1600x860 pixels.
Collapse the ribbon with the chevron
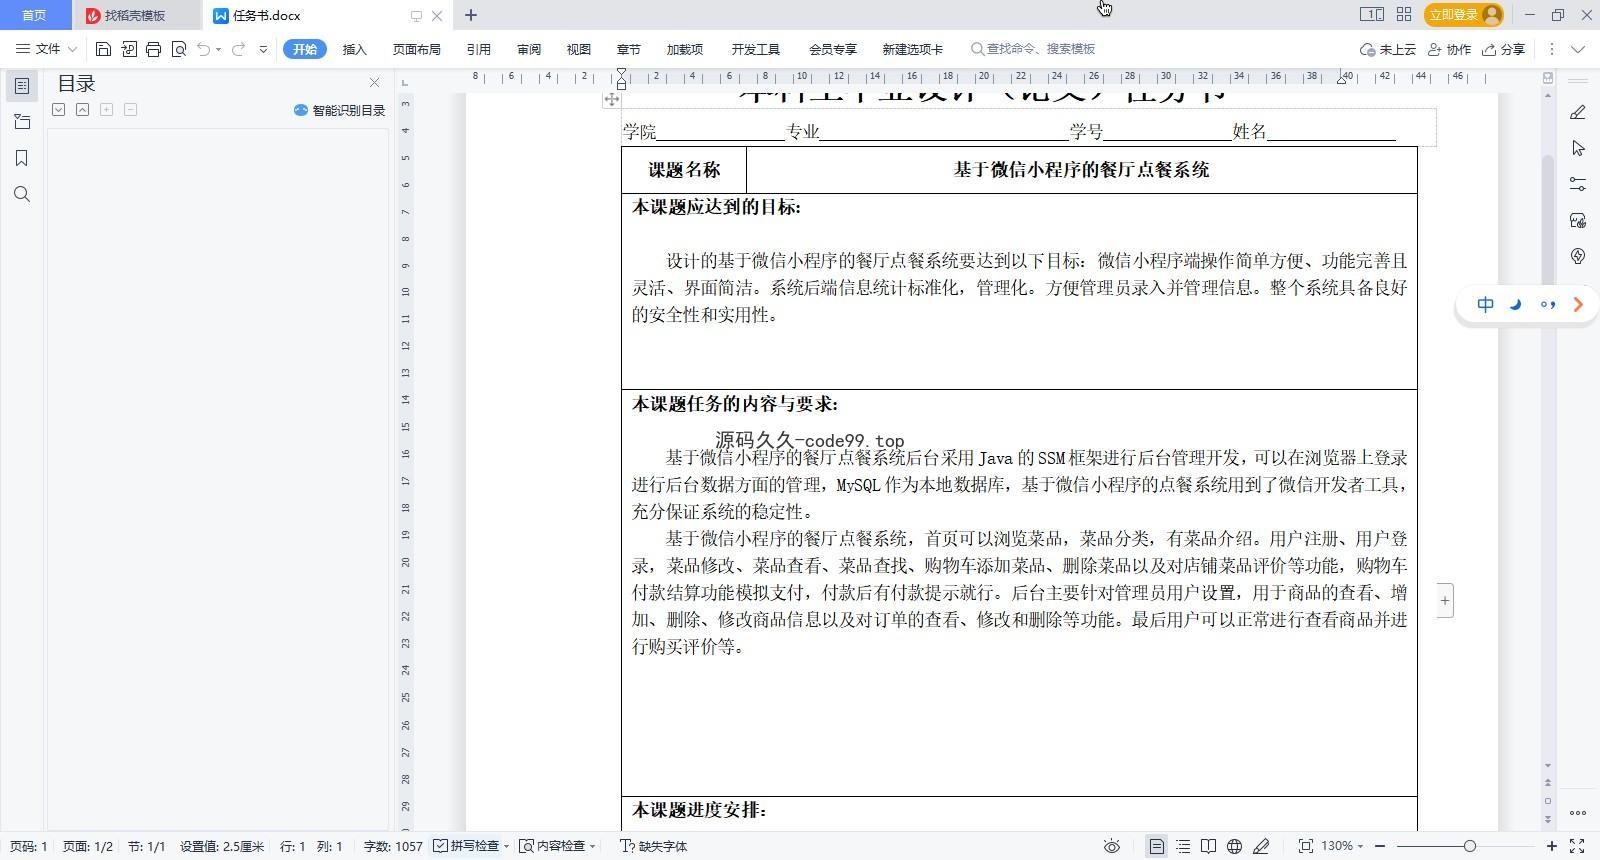coord(1578,49)
